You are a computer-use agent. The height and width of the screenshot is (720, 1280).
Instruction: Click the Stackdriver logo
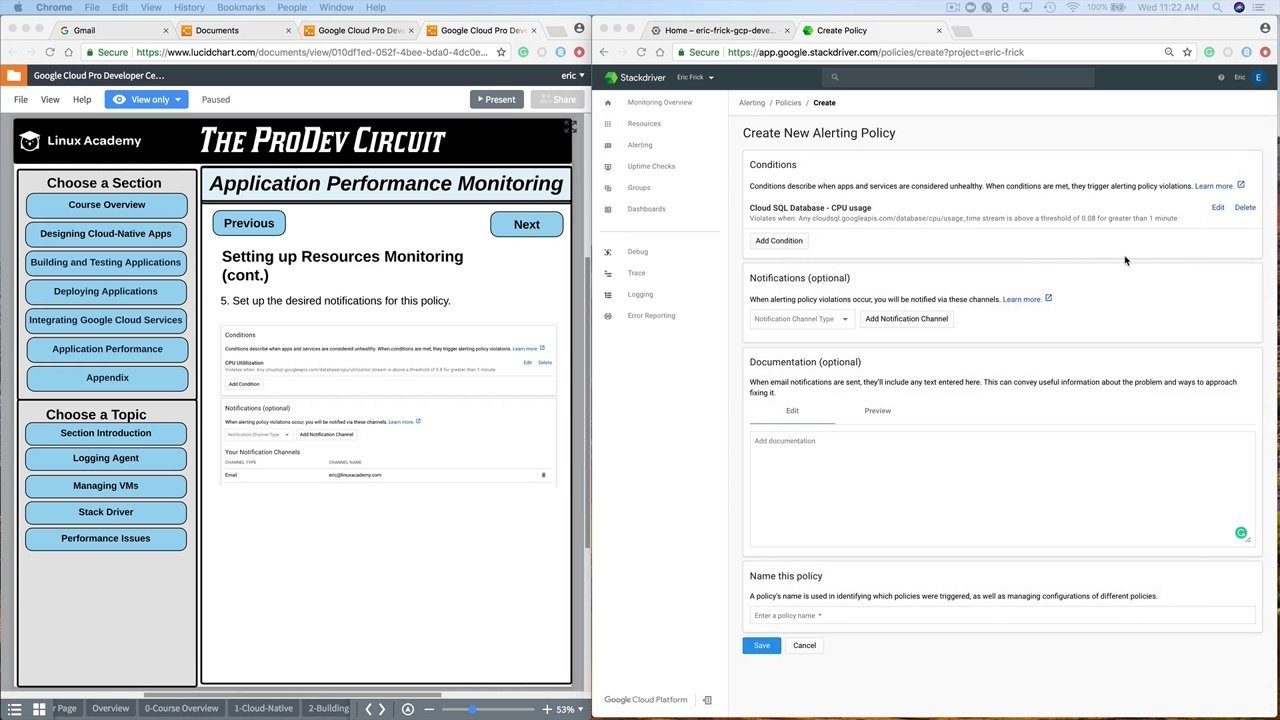[636, 77]
